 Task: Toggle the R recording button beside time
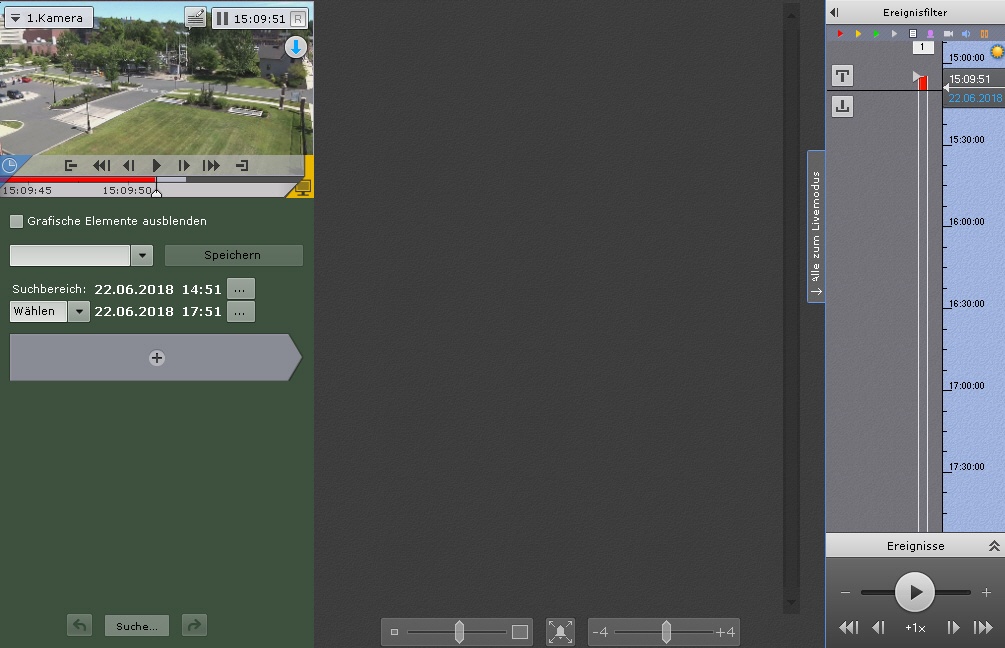click(298, 18)
